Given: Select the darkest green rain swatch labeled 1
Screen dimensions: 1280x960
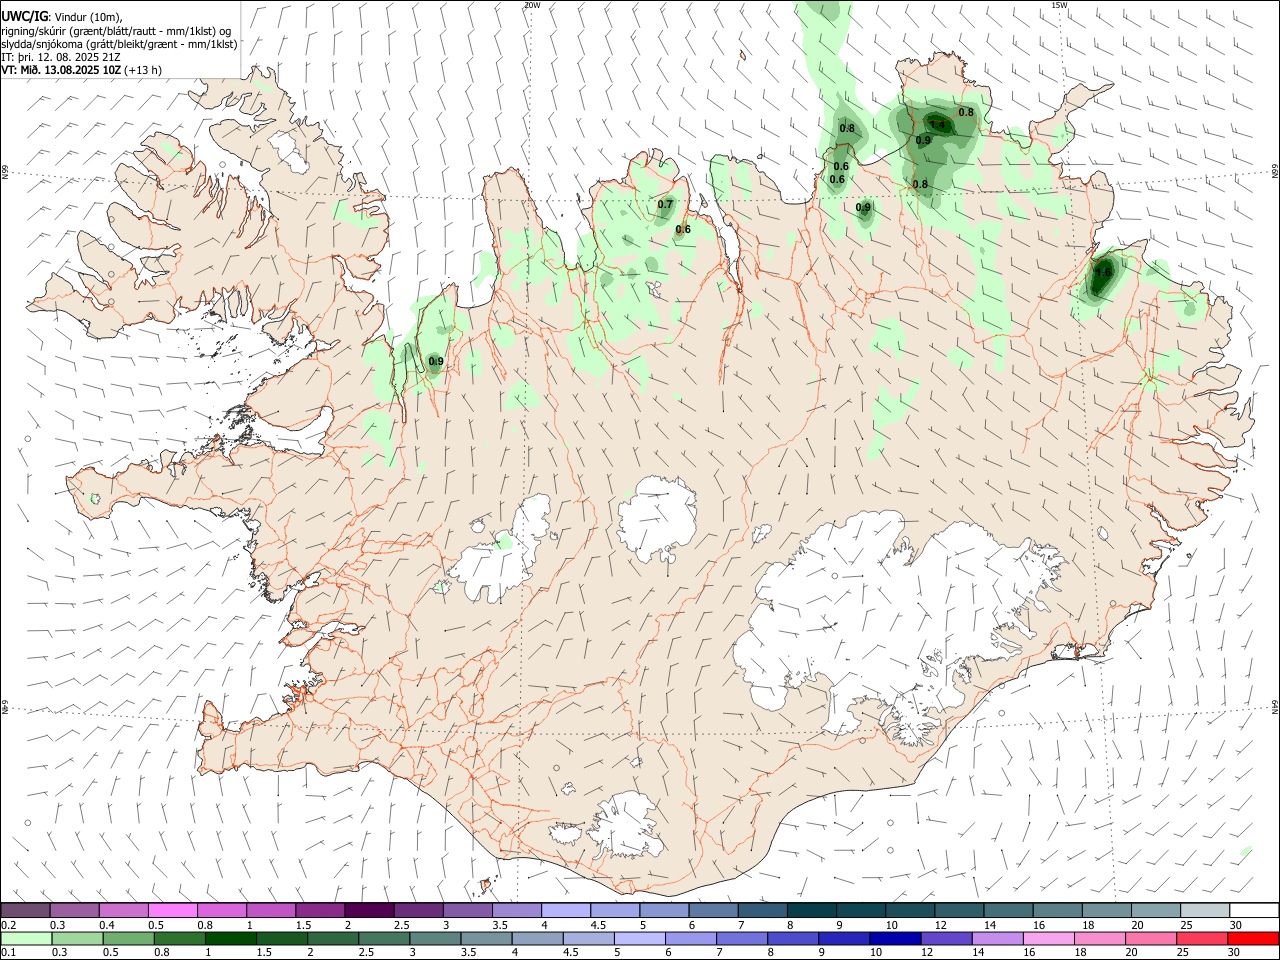Looking at the screenshot, I should pyautogui.click(x=230, y=938).
